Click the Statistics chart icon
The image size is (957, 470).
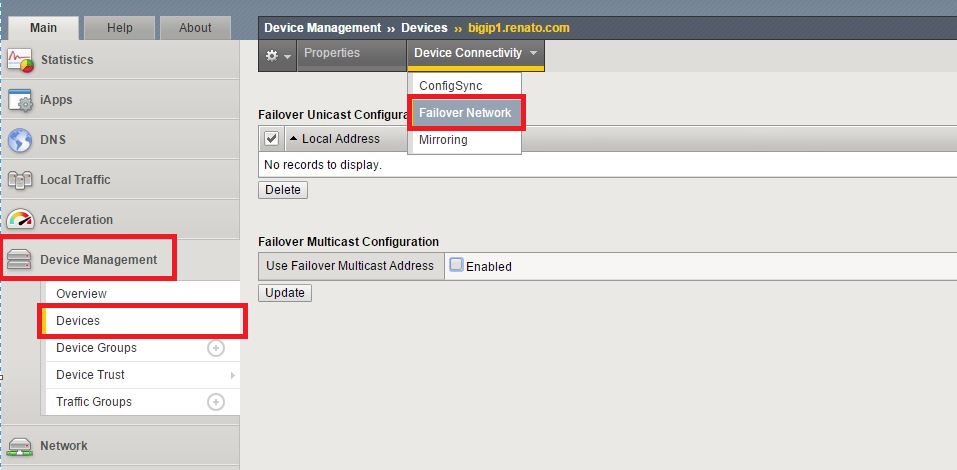point(20,60)
